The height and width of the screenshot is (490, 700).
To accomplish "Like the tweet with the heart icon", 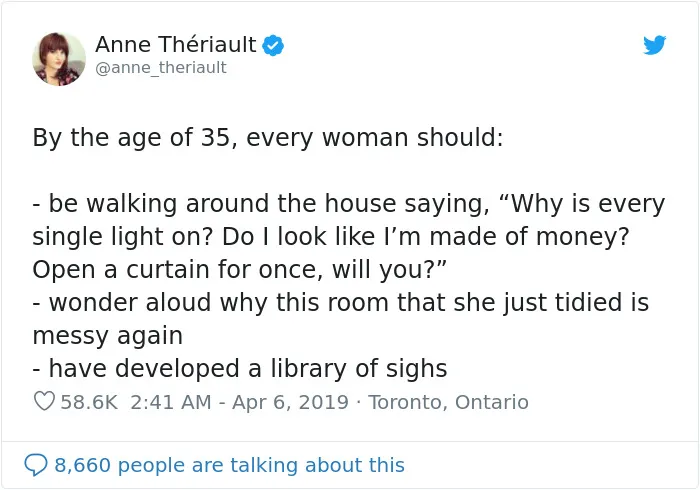I will pos(44,401).
